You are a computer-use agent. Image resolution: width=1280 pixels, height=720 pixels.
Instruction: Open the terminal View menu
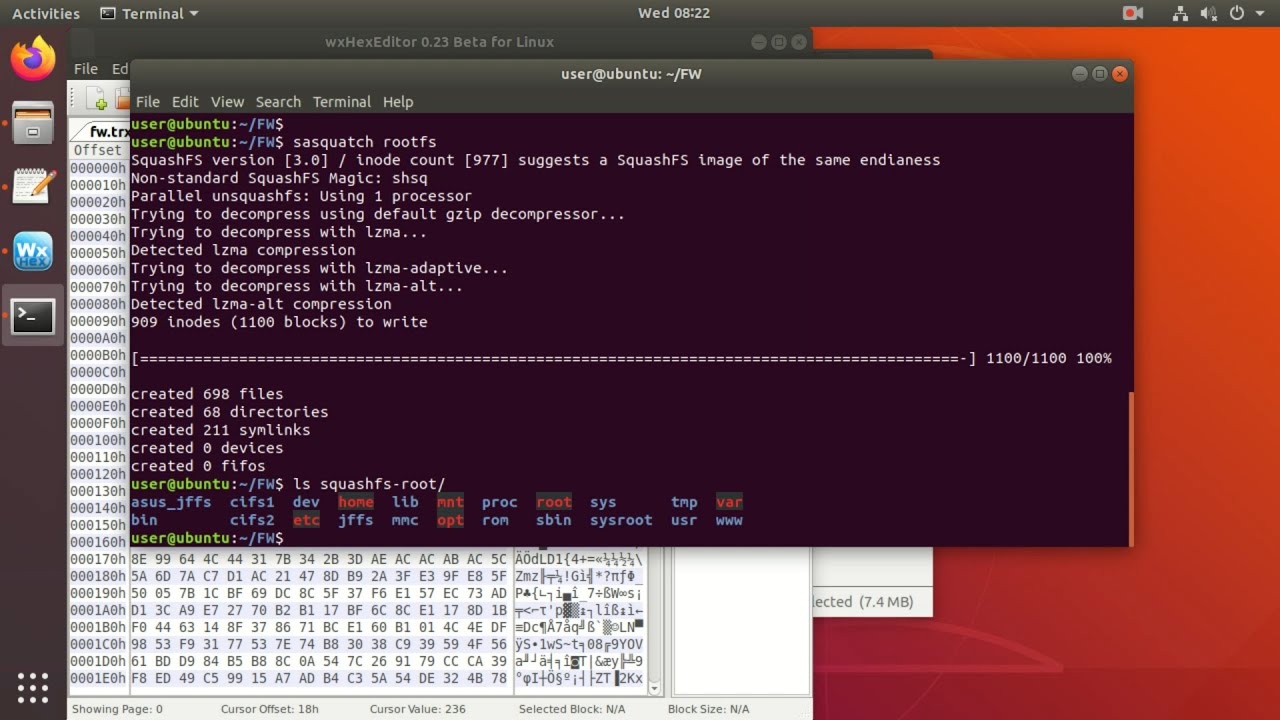tap(227, 101)
